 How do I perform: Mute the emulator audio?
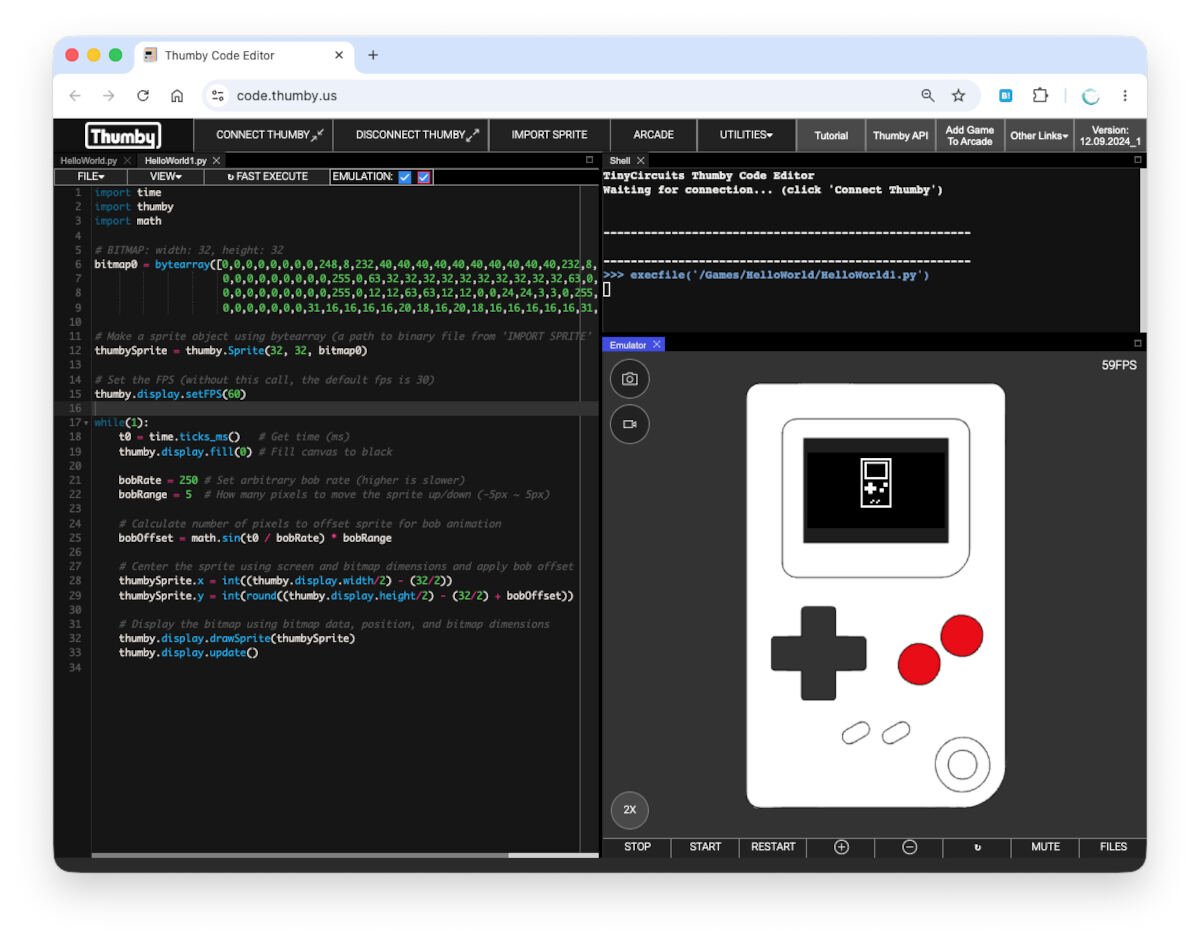click(1045, 847)
